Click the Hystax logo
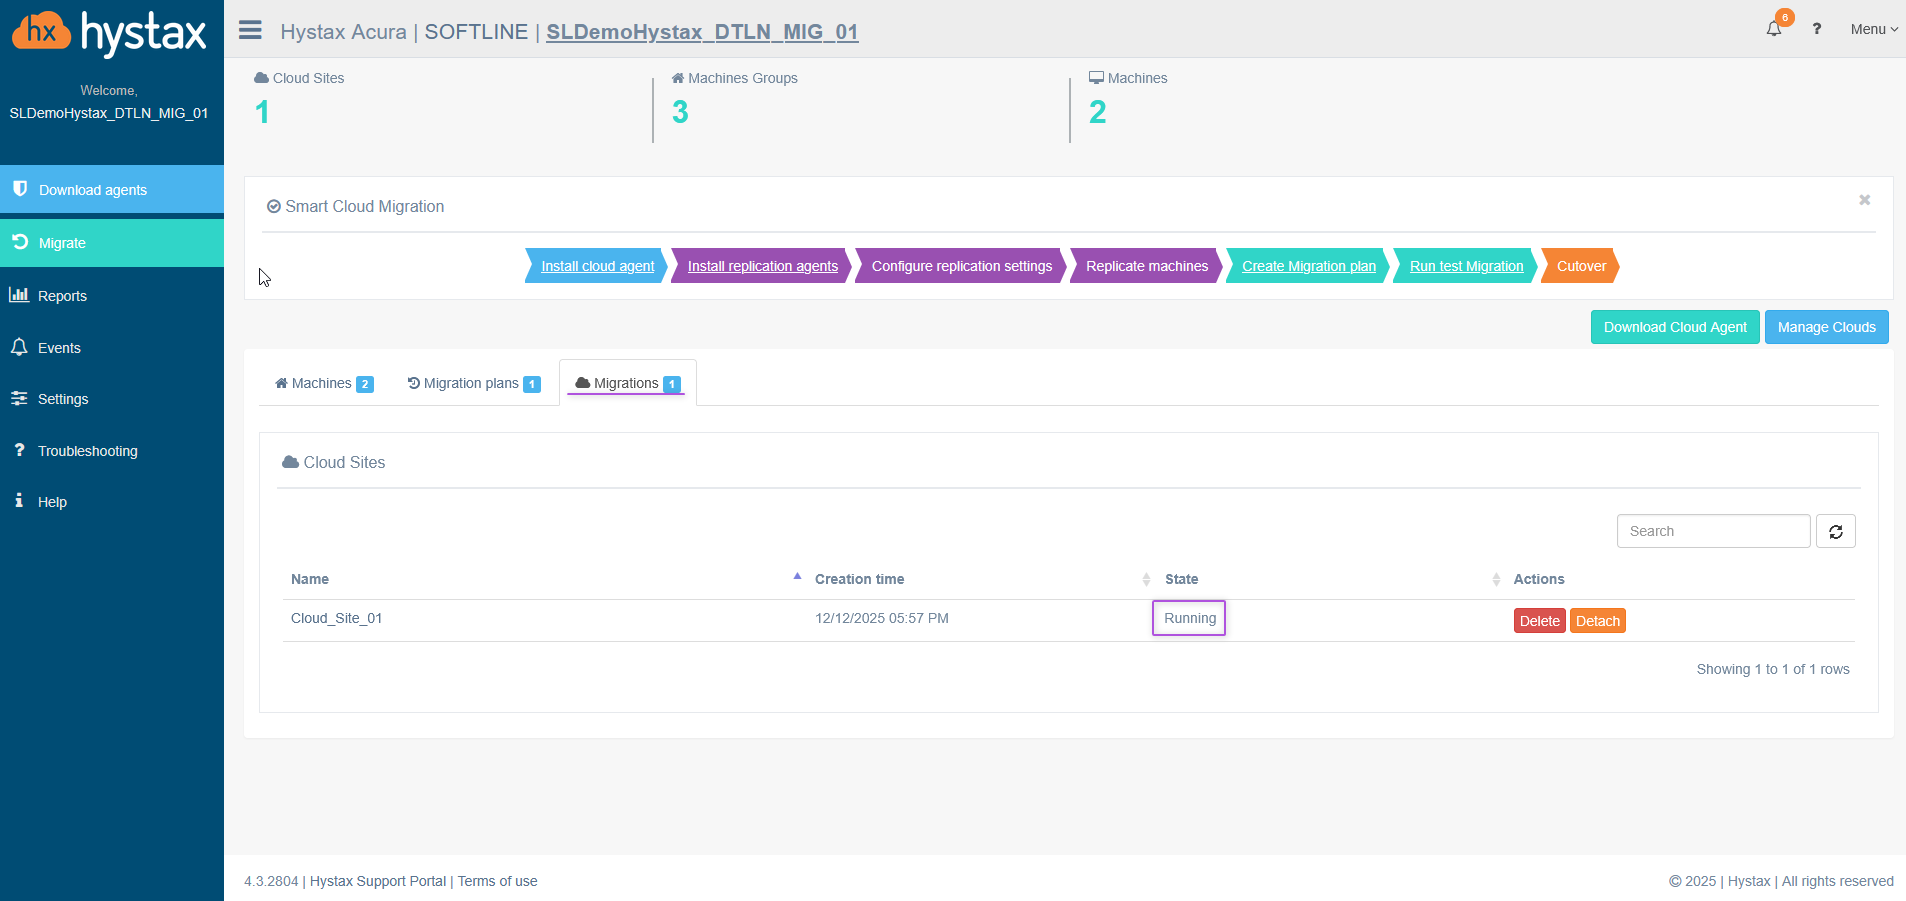Screen dimensions: 1906x901 pos(110,33)
